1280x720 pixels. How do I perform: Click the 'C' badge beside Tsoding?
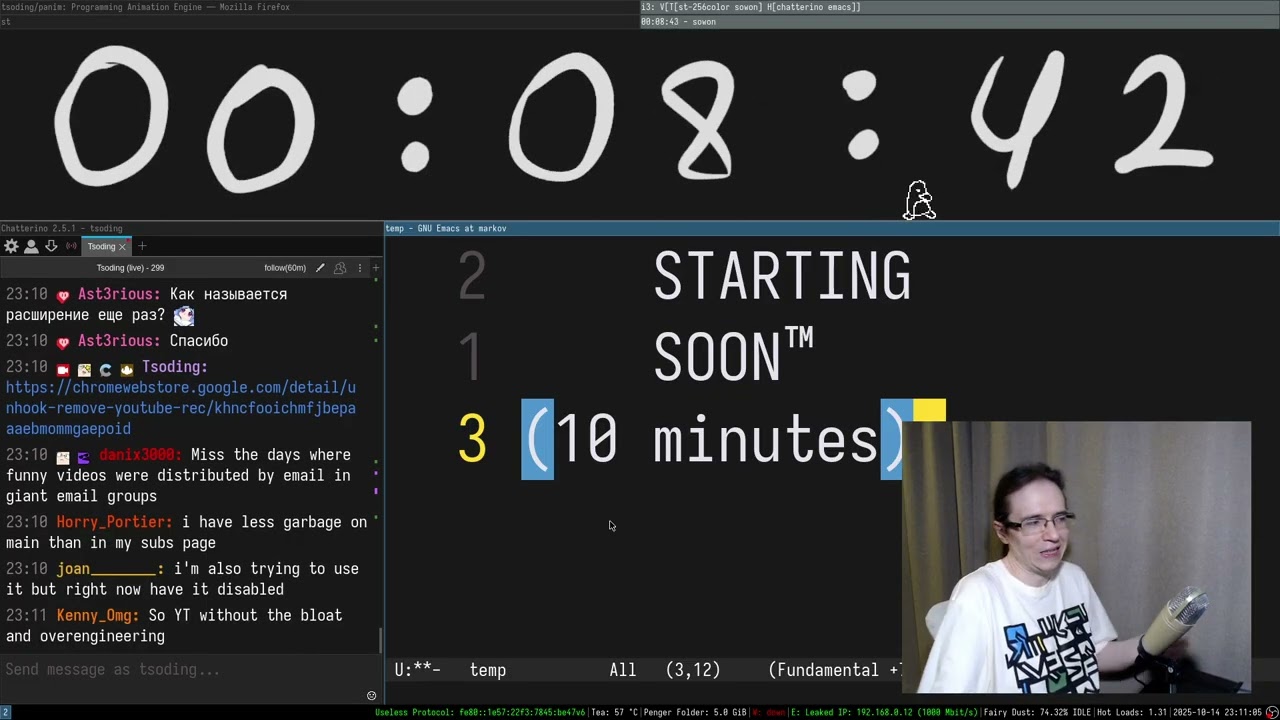coord(105,369)
